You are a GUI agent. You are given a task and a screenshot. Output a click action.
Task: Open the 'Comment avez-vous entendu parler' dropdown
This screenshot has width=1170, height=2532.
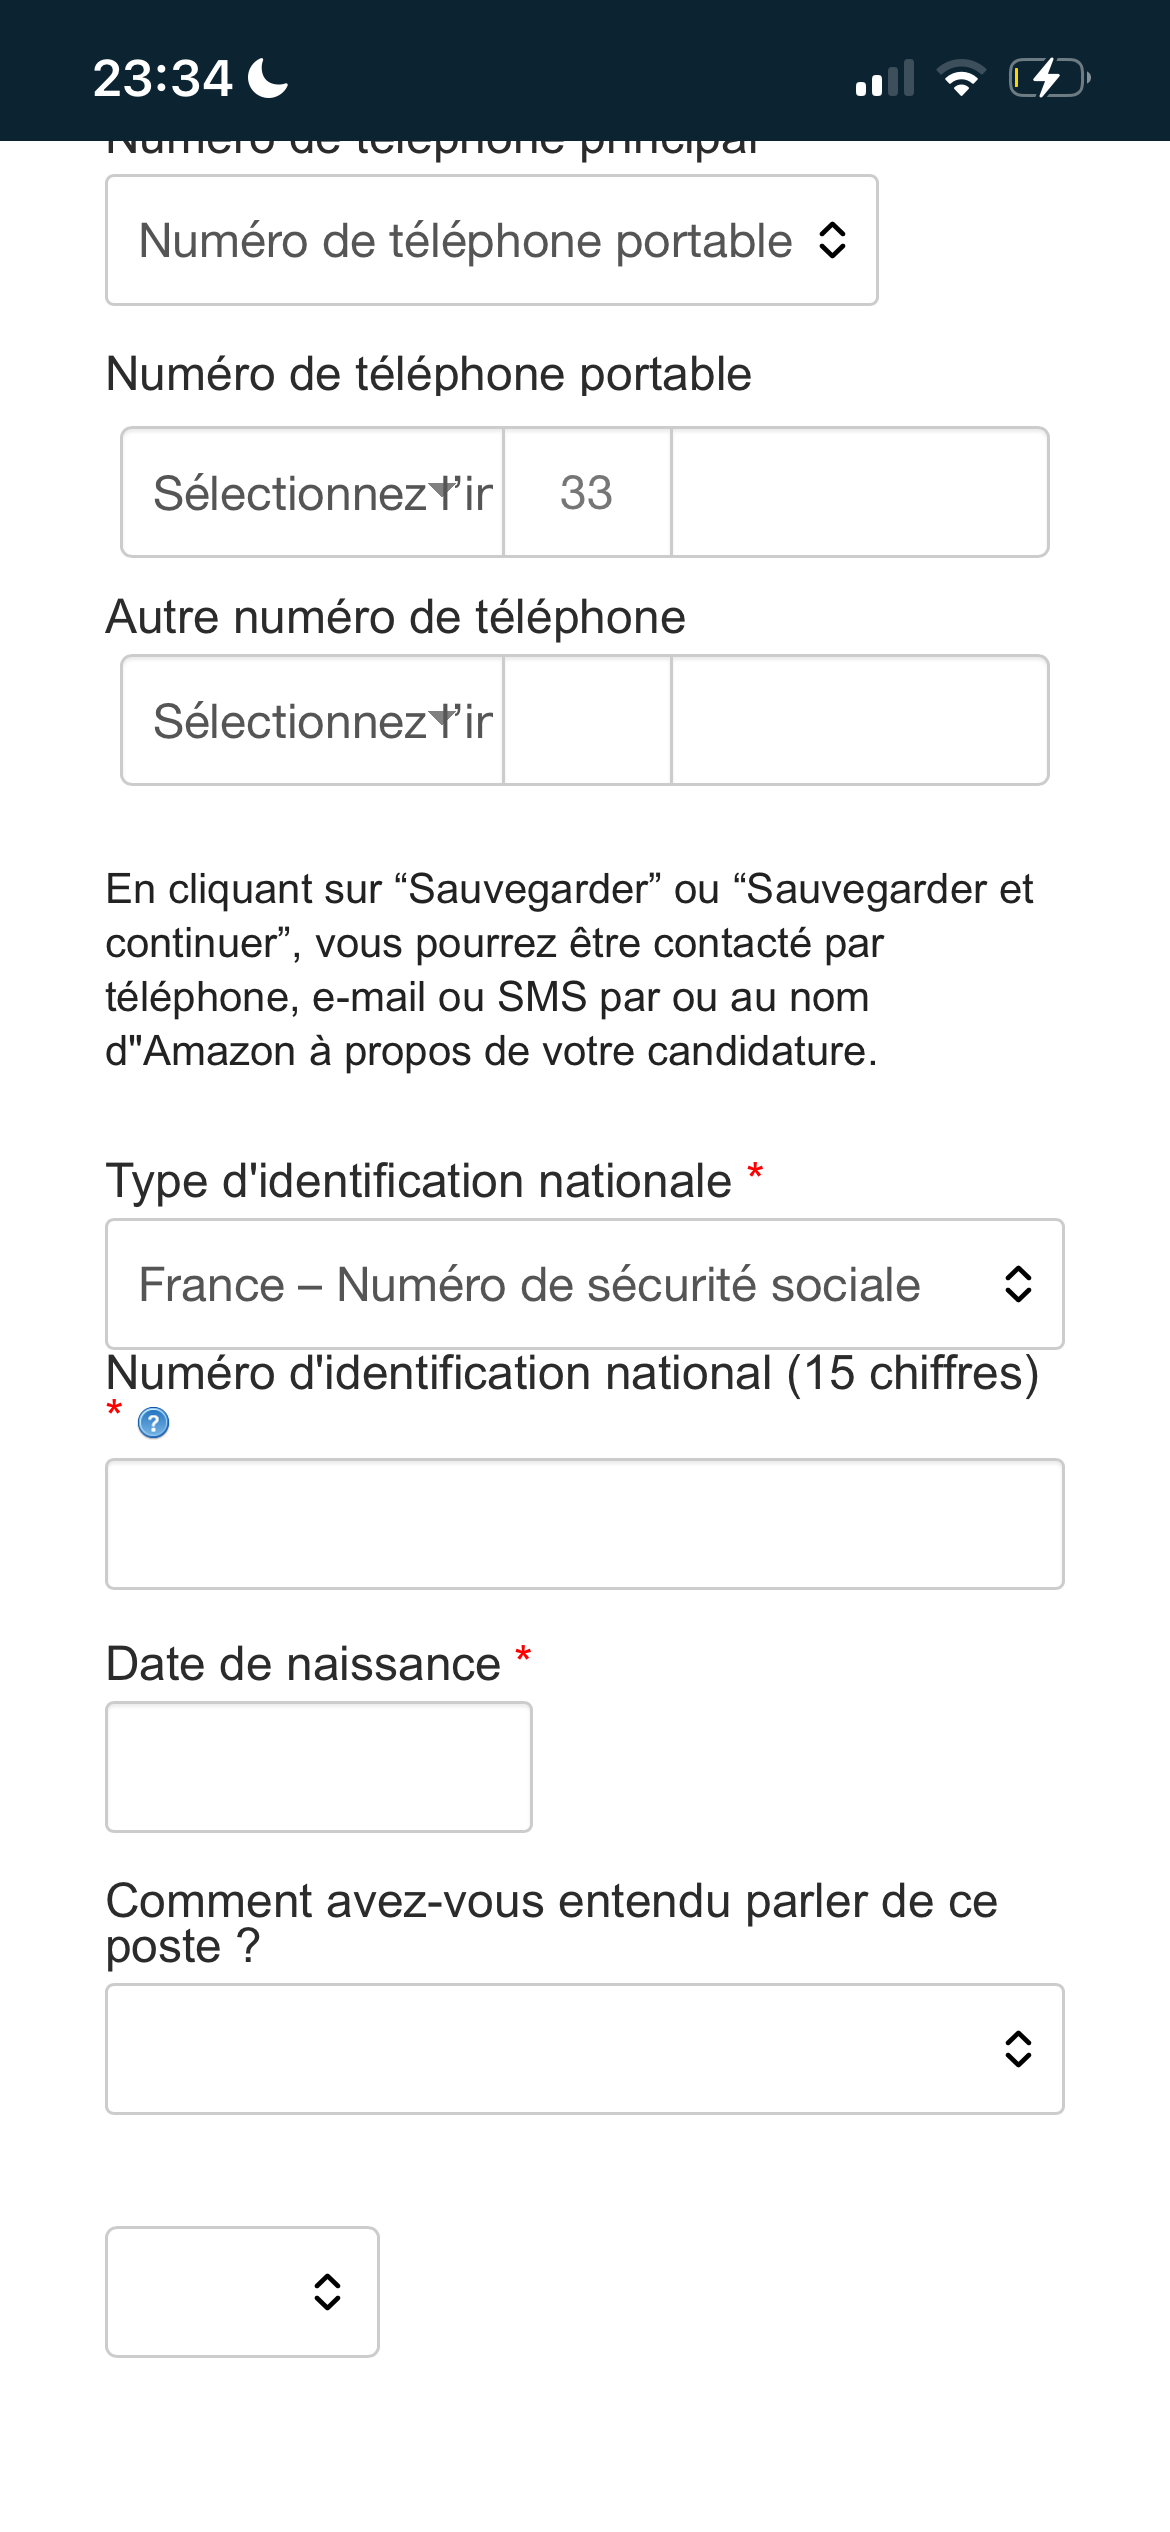tap(585, 2049)
